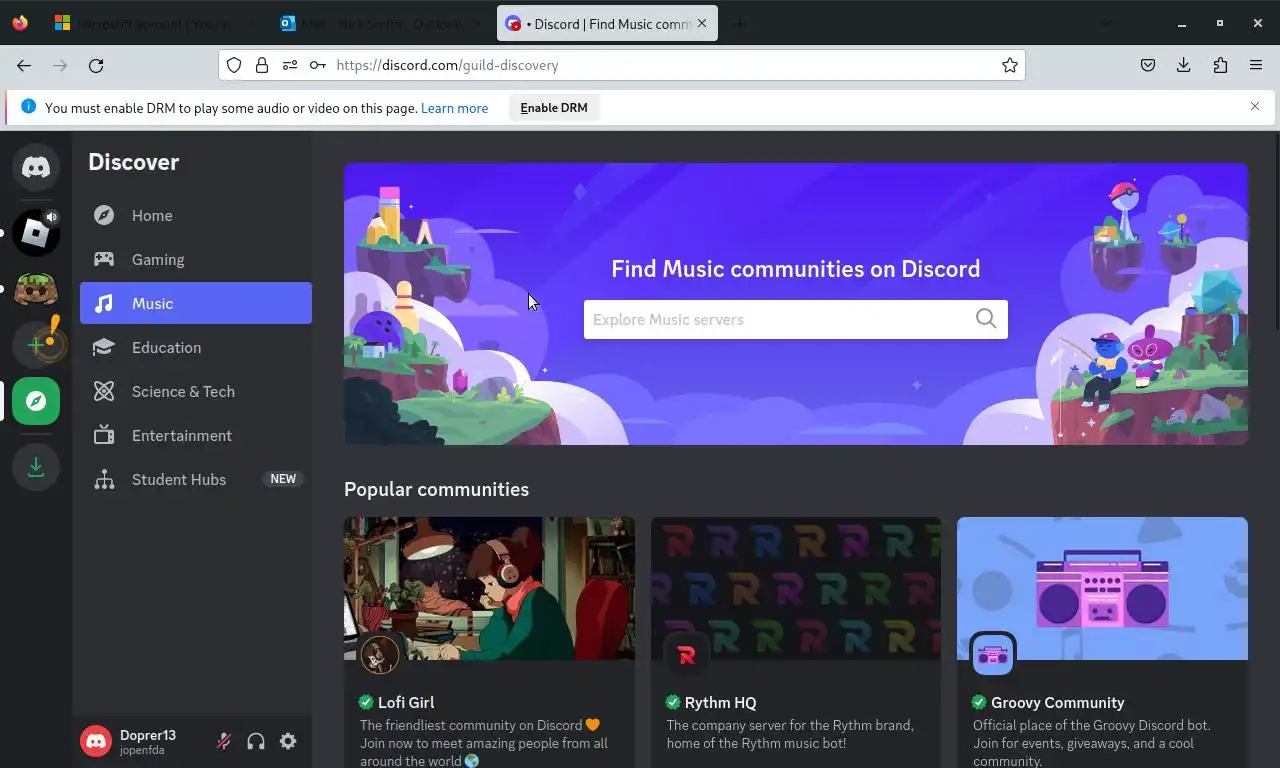The width and height of the screenshot is (1280, 768).
Task: Add a server with plus icon
Action: click(x=36, y=345)
